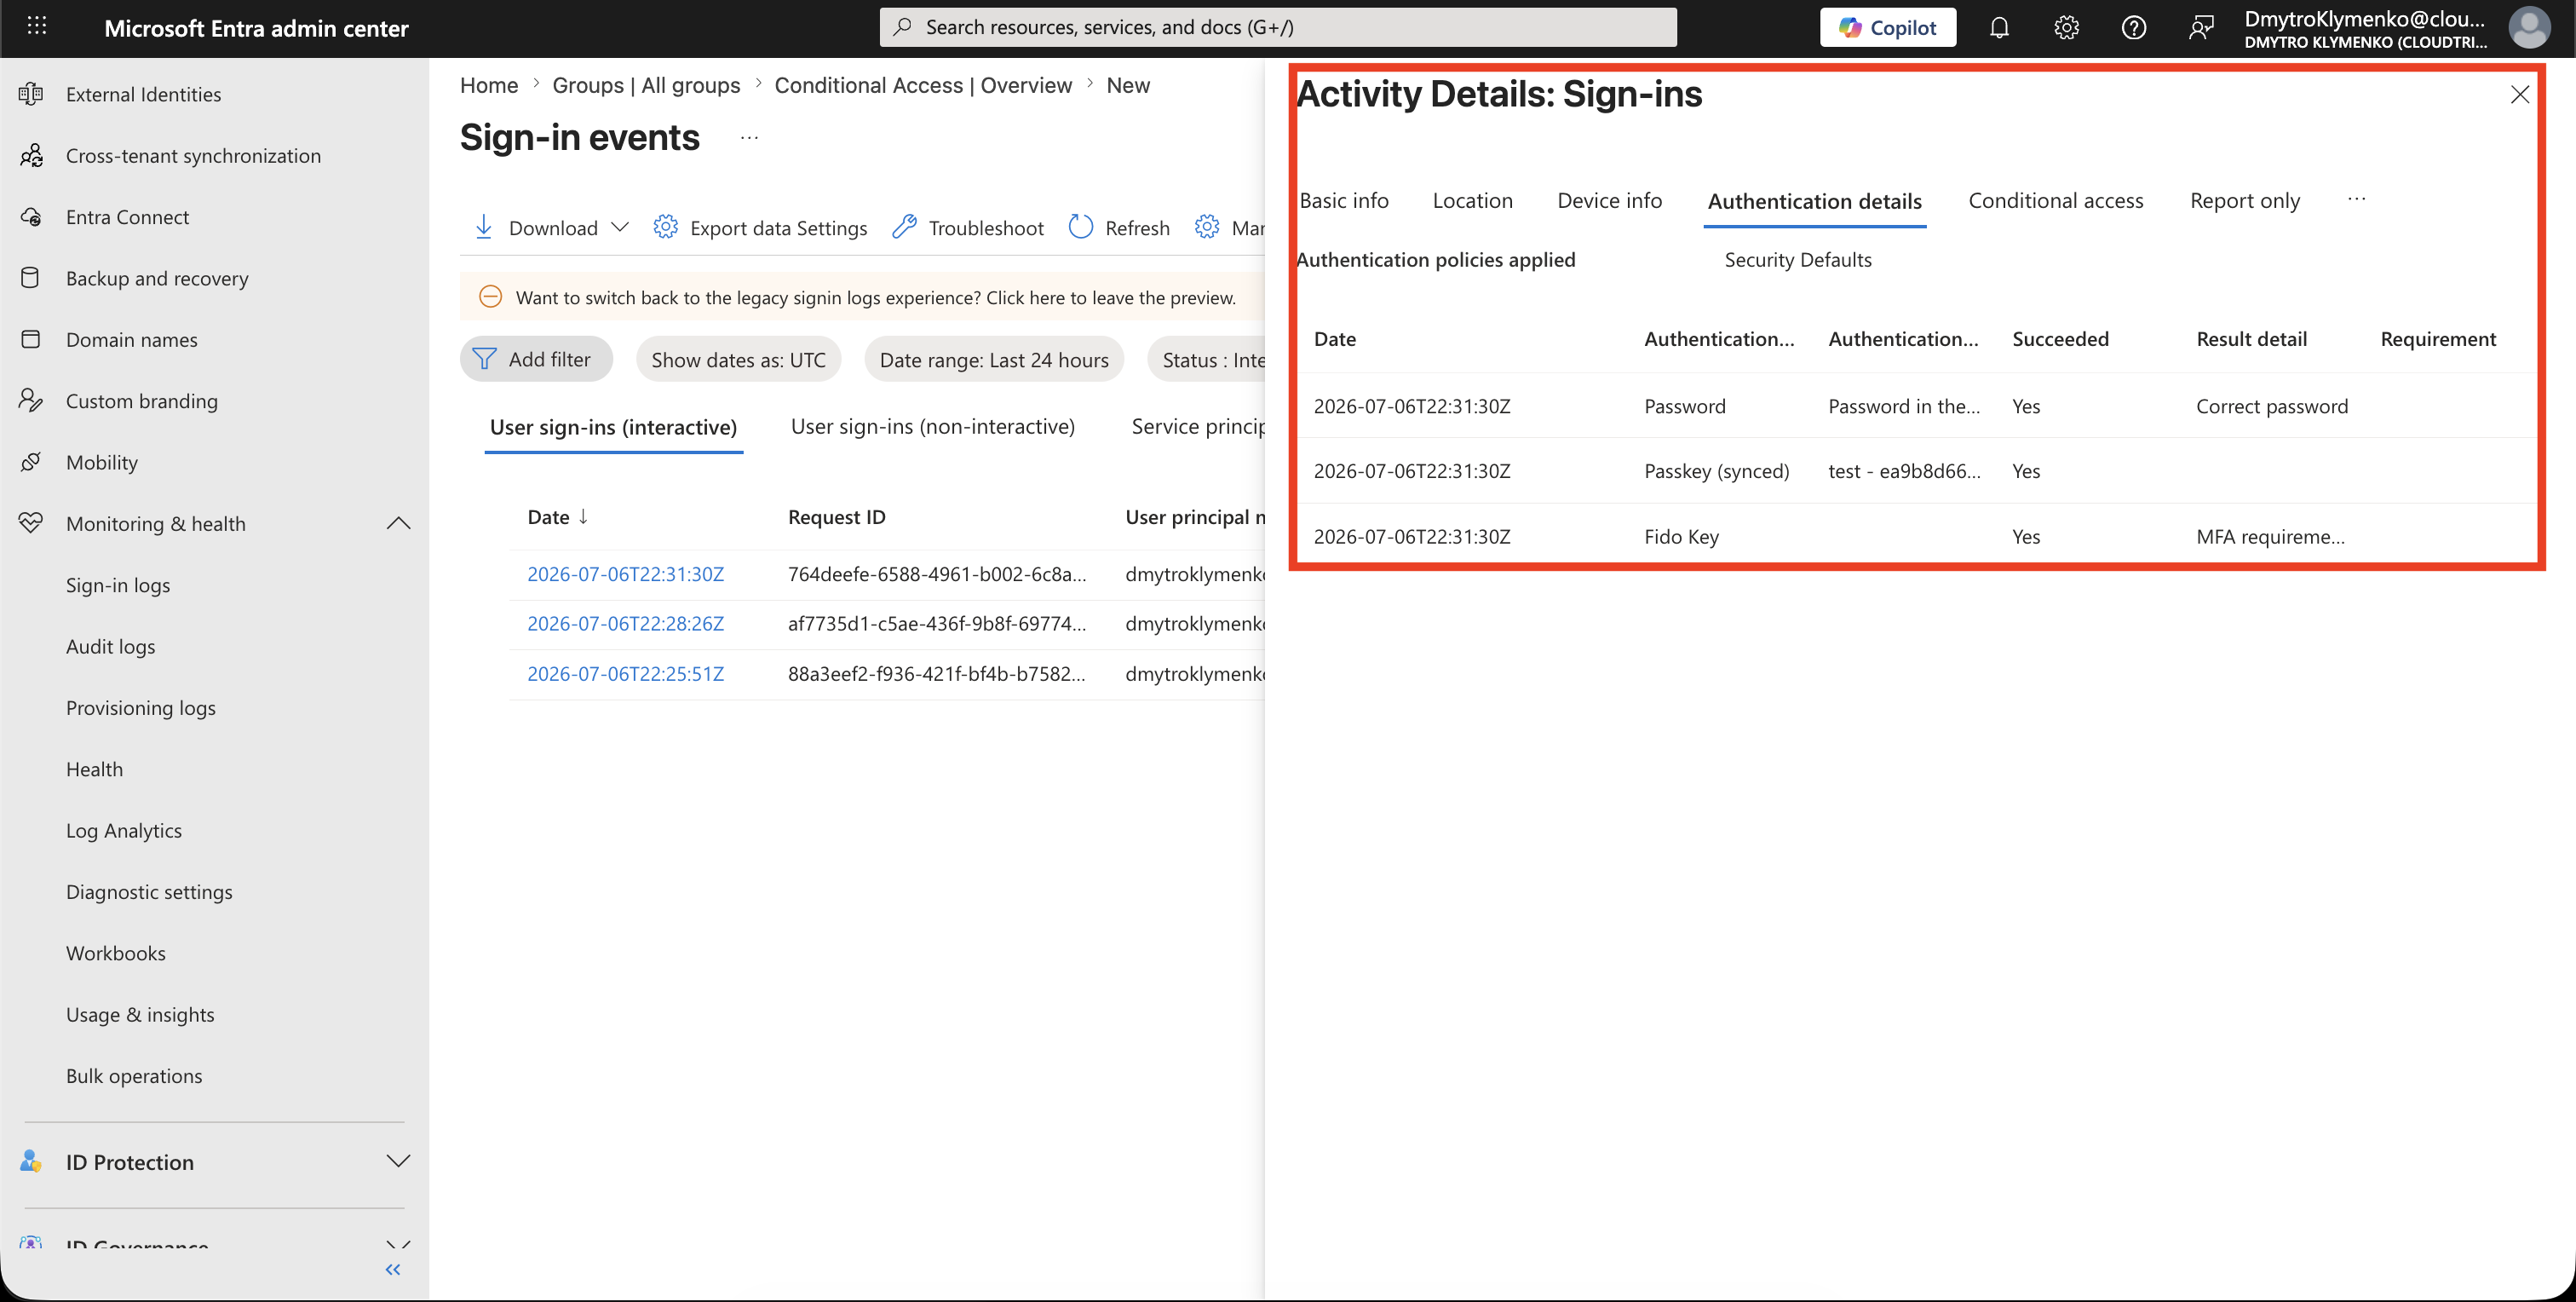
Task: Open Diagnostic settings in sidebar
Action: [149, 892]
